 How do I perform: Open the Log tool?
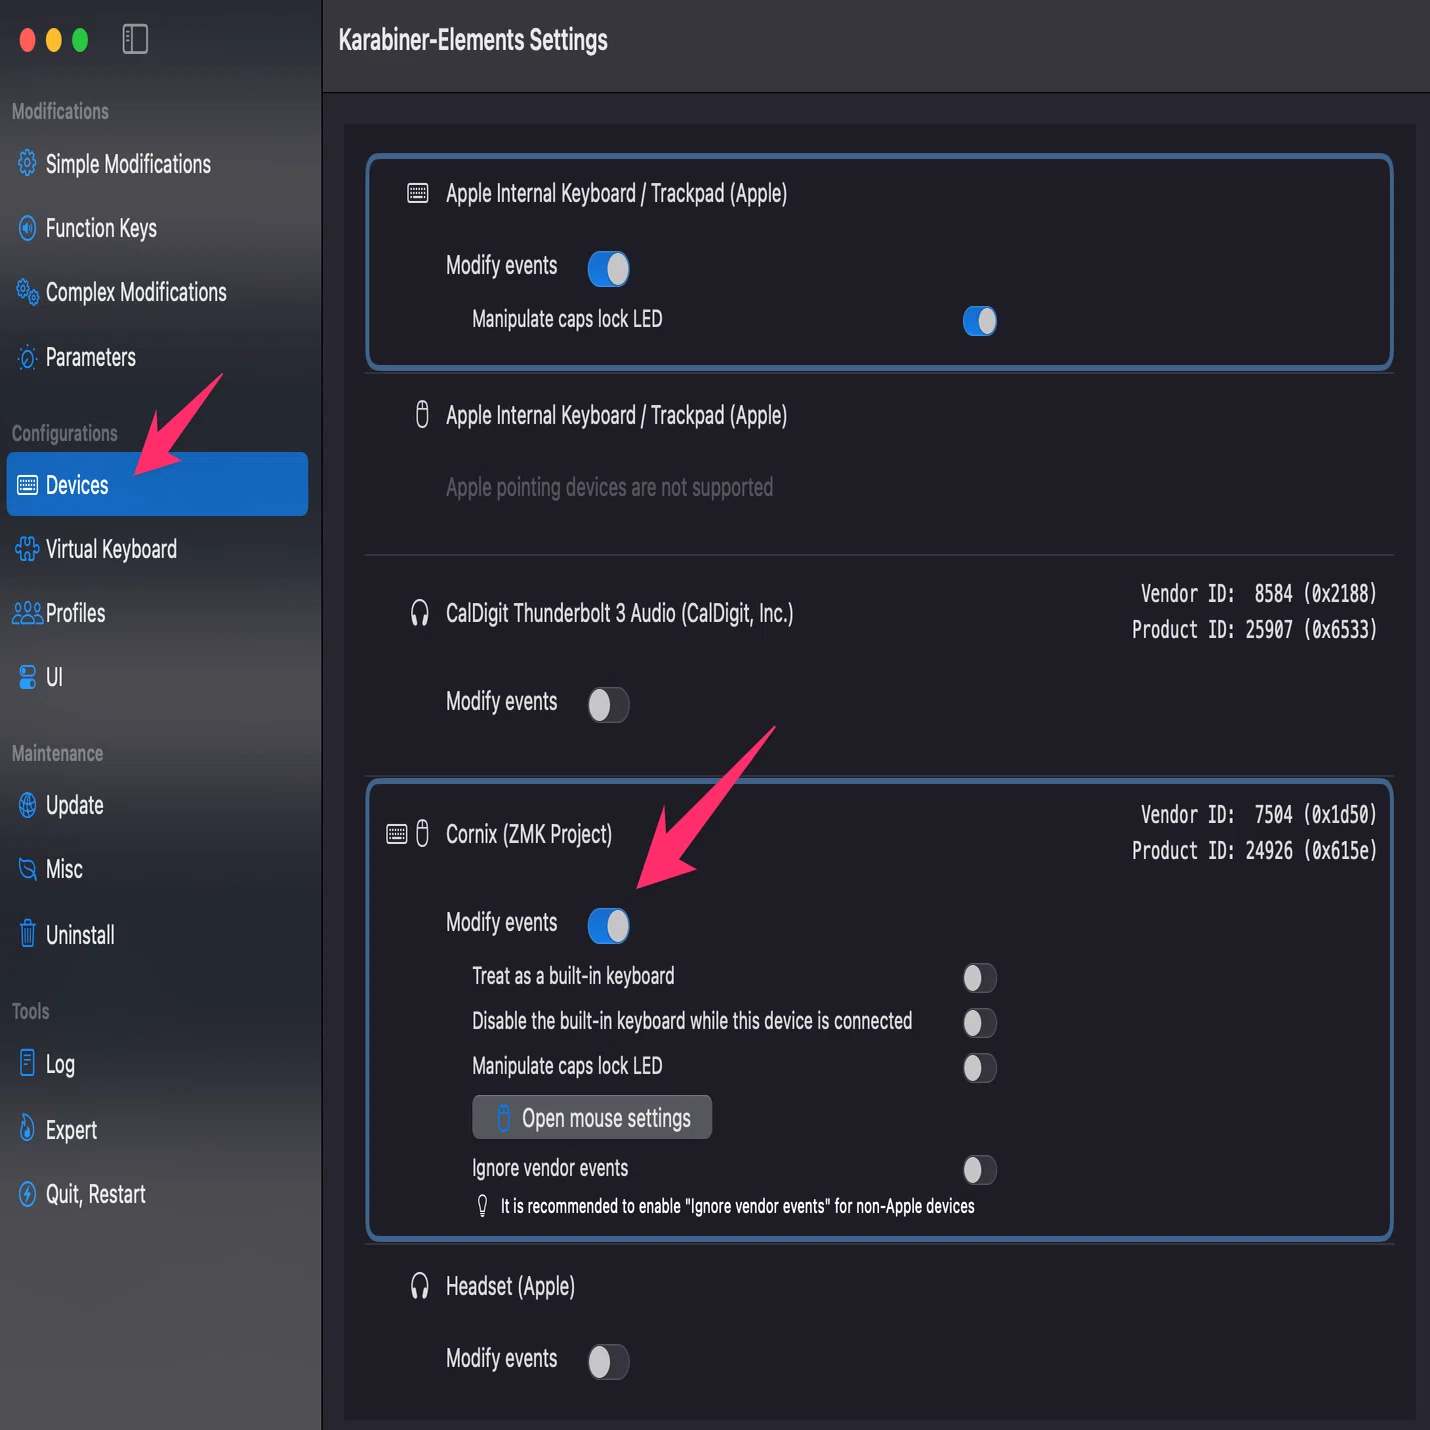(x=157, y=1064)
